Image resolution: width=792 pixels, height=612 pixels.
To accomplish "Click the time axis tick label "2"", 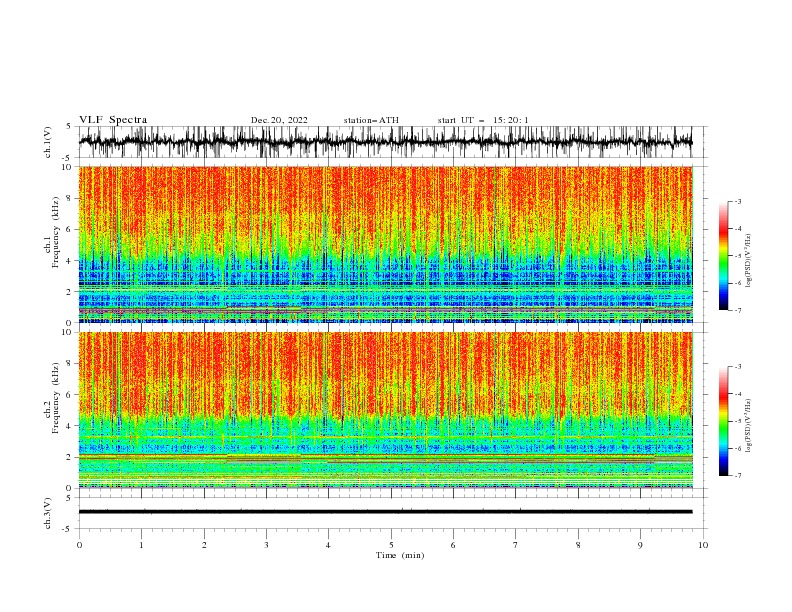I will click(204, 545).
